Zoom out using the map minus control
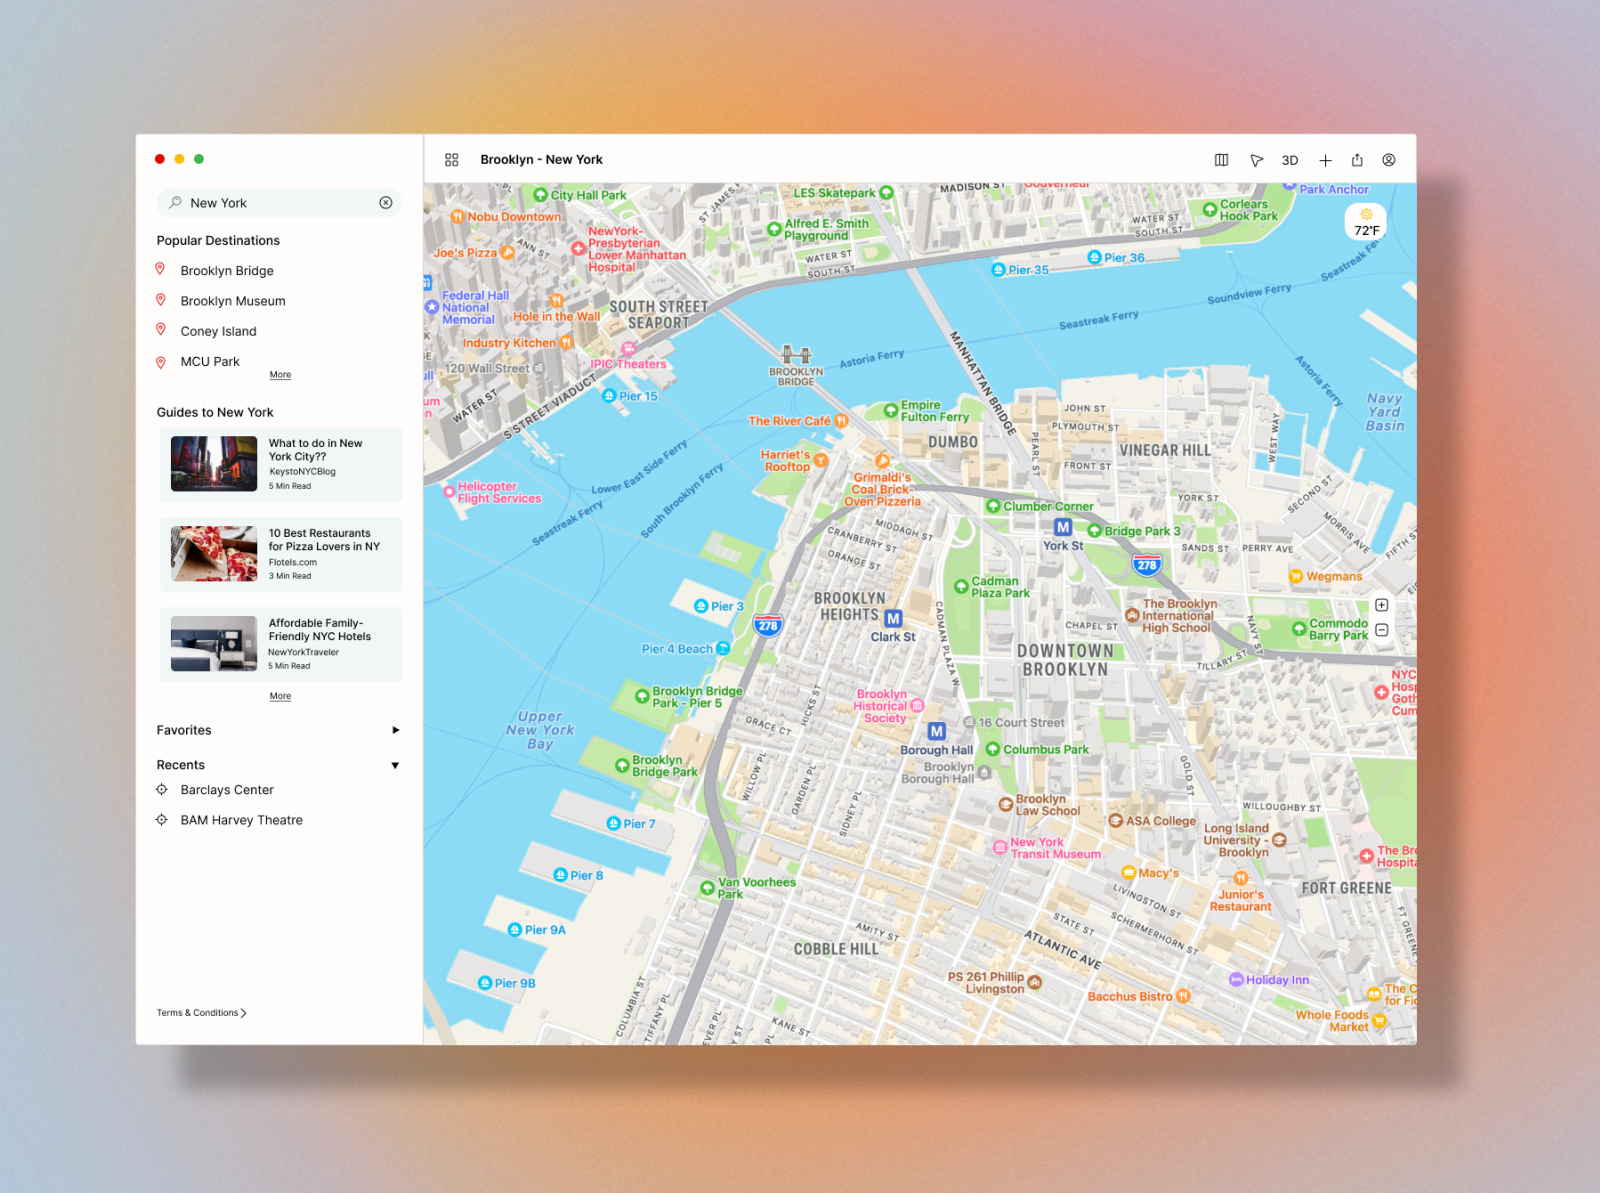1600x1193 pixels. [1381, 629]
